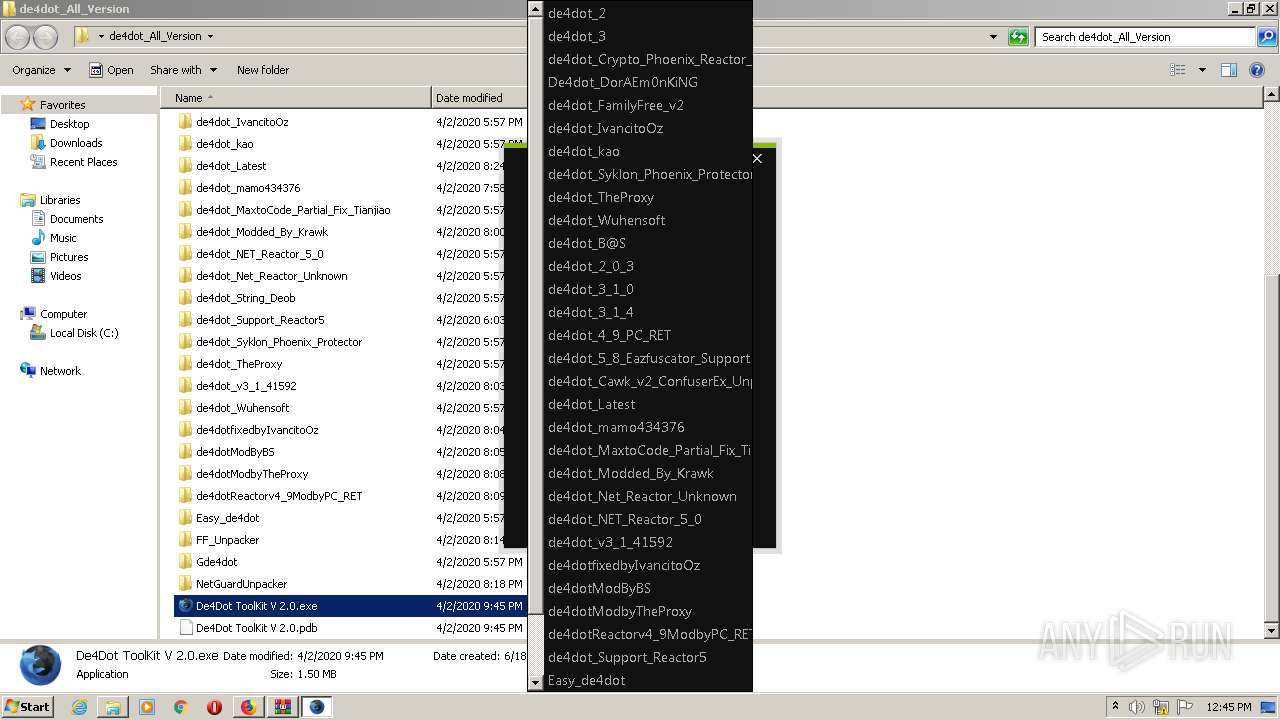Open Desktop in the navigation pane

[x=69, y=124]
